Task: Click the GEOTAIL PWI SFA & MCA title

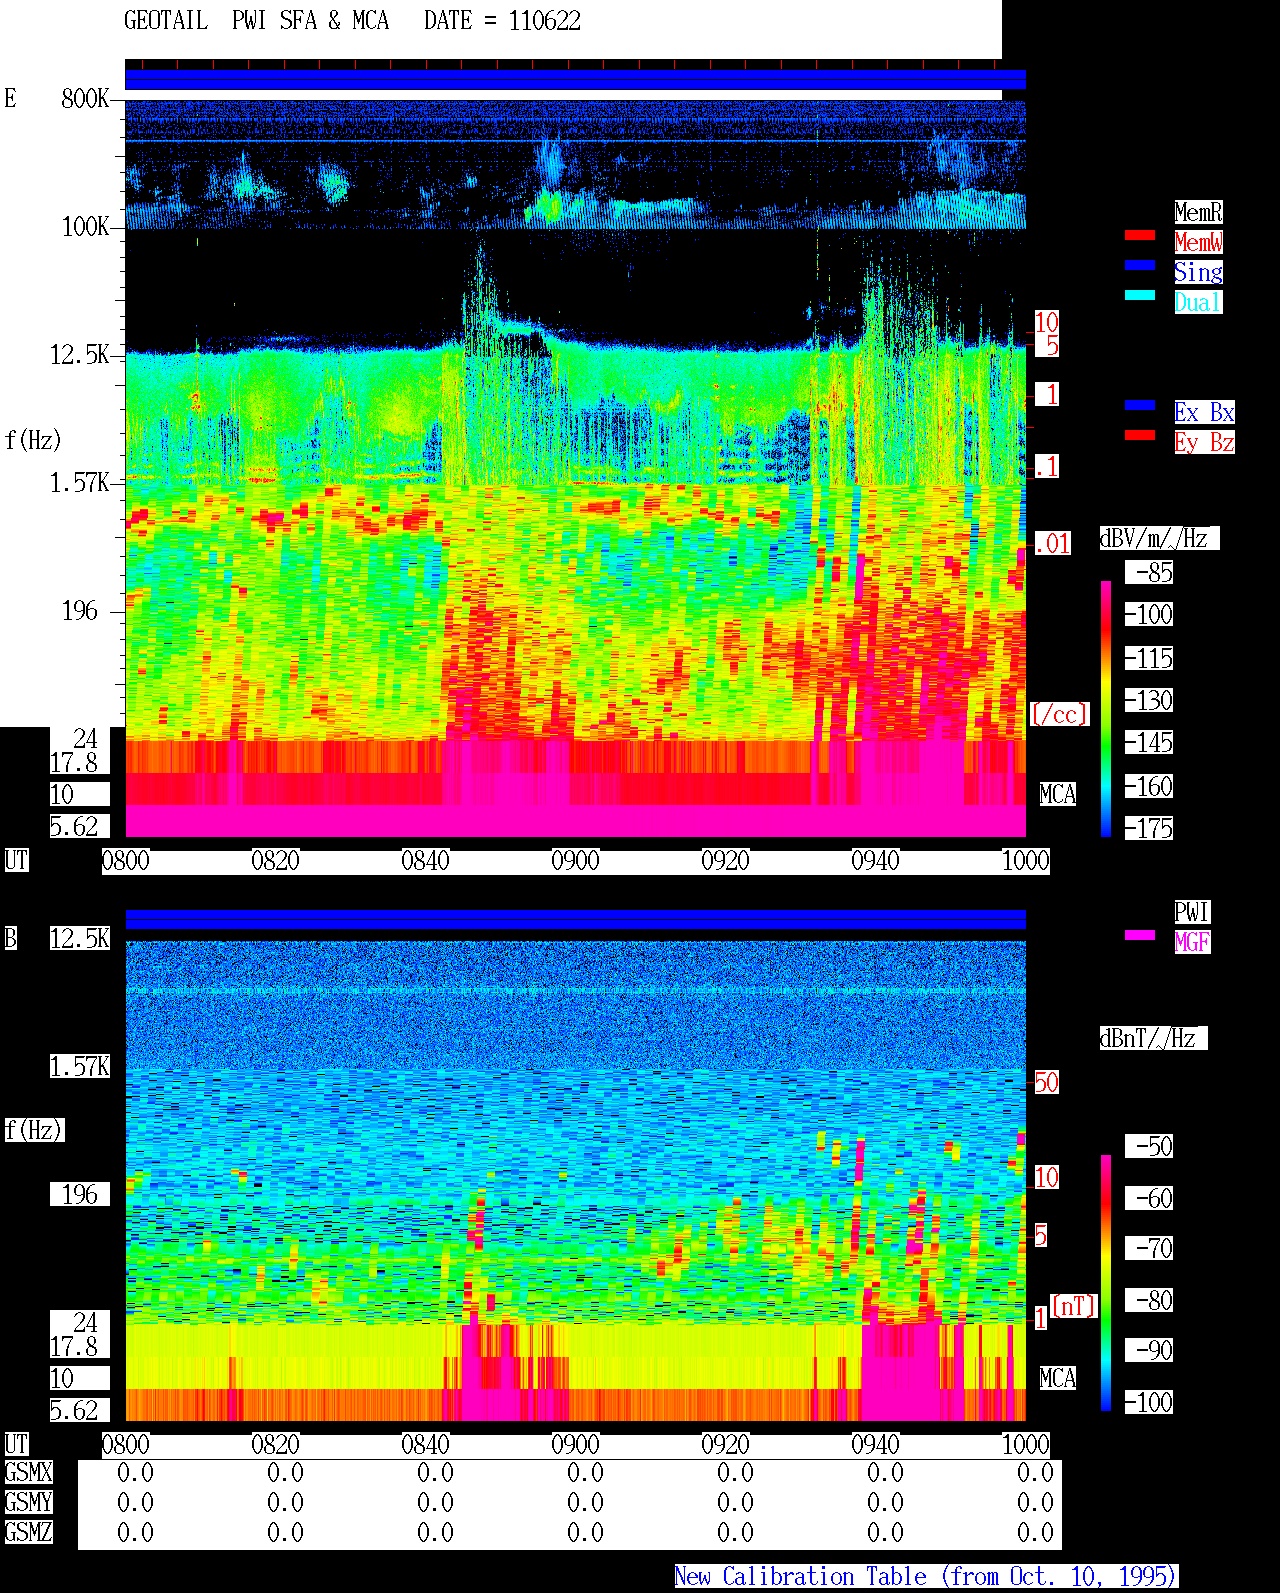Action: pos(256,21)
